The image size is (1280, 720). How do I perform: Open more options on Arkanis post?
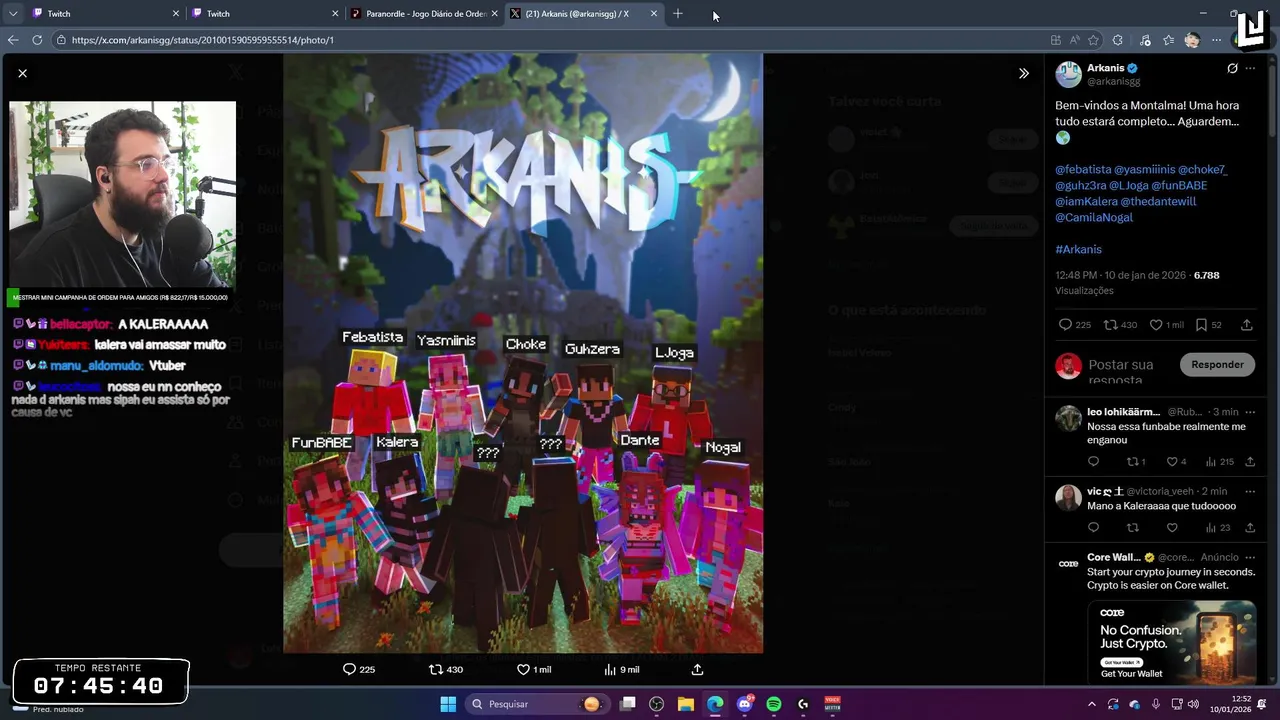click(x=1250, y=68)
